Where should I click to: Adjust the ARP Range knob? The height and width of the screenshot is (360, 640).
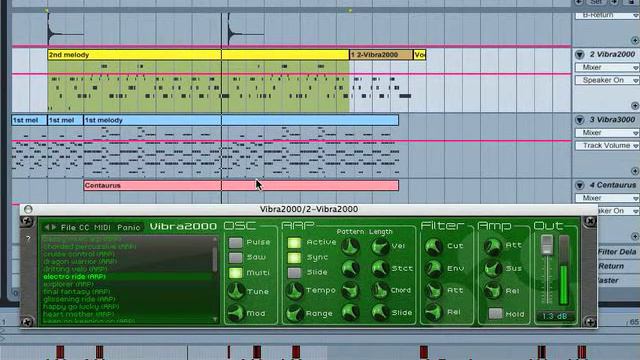(294, 313)
